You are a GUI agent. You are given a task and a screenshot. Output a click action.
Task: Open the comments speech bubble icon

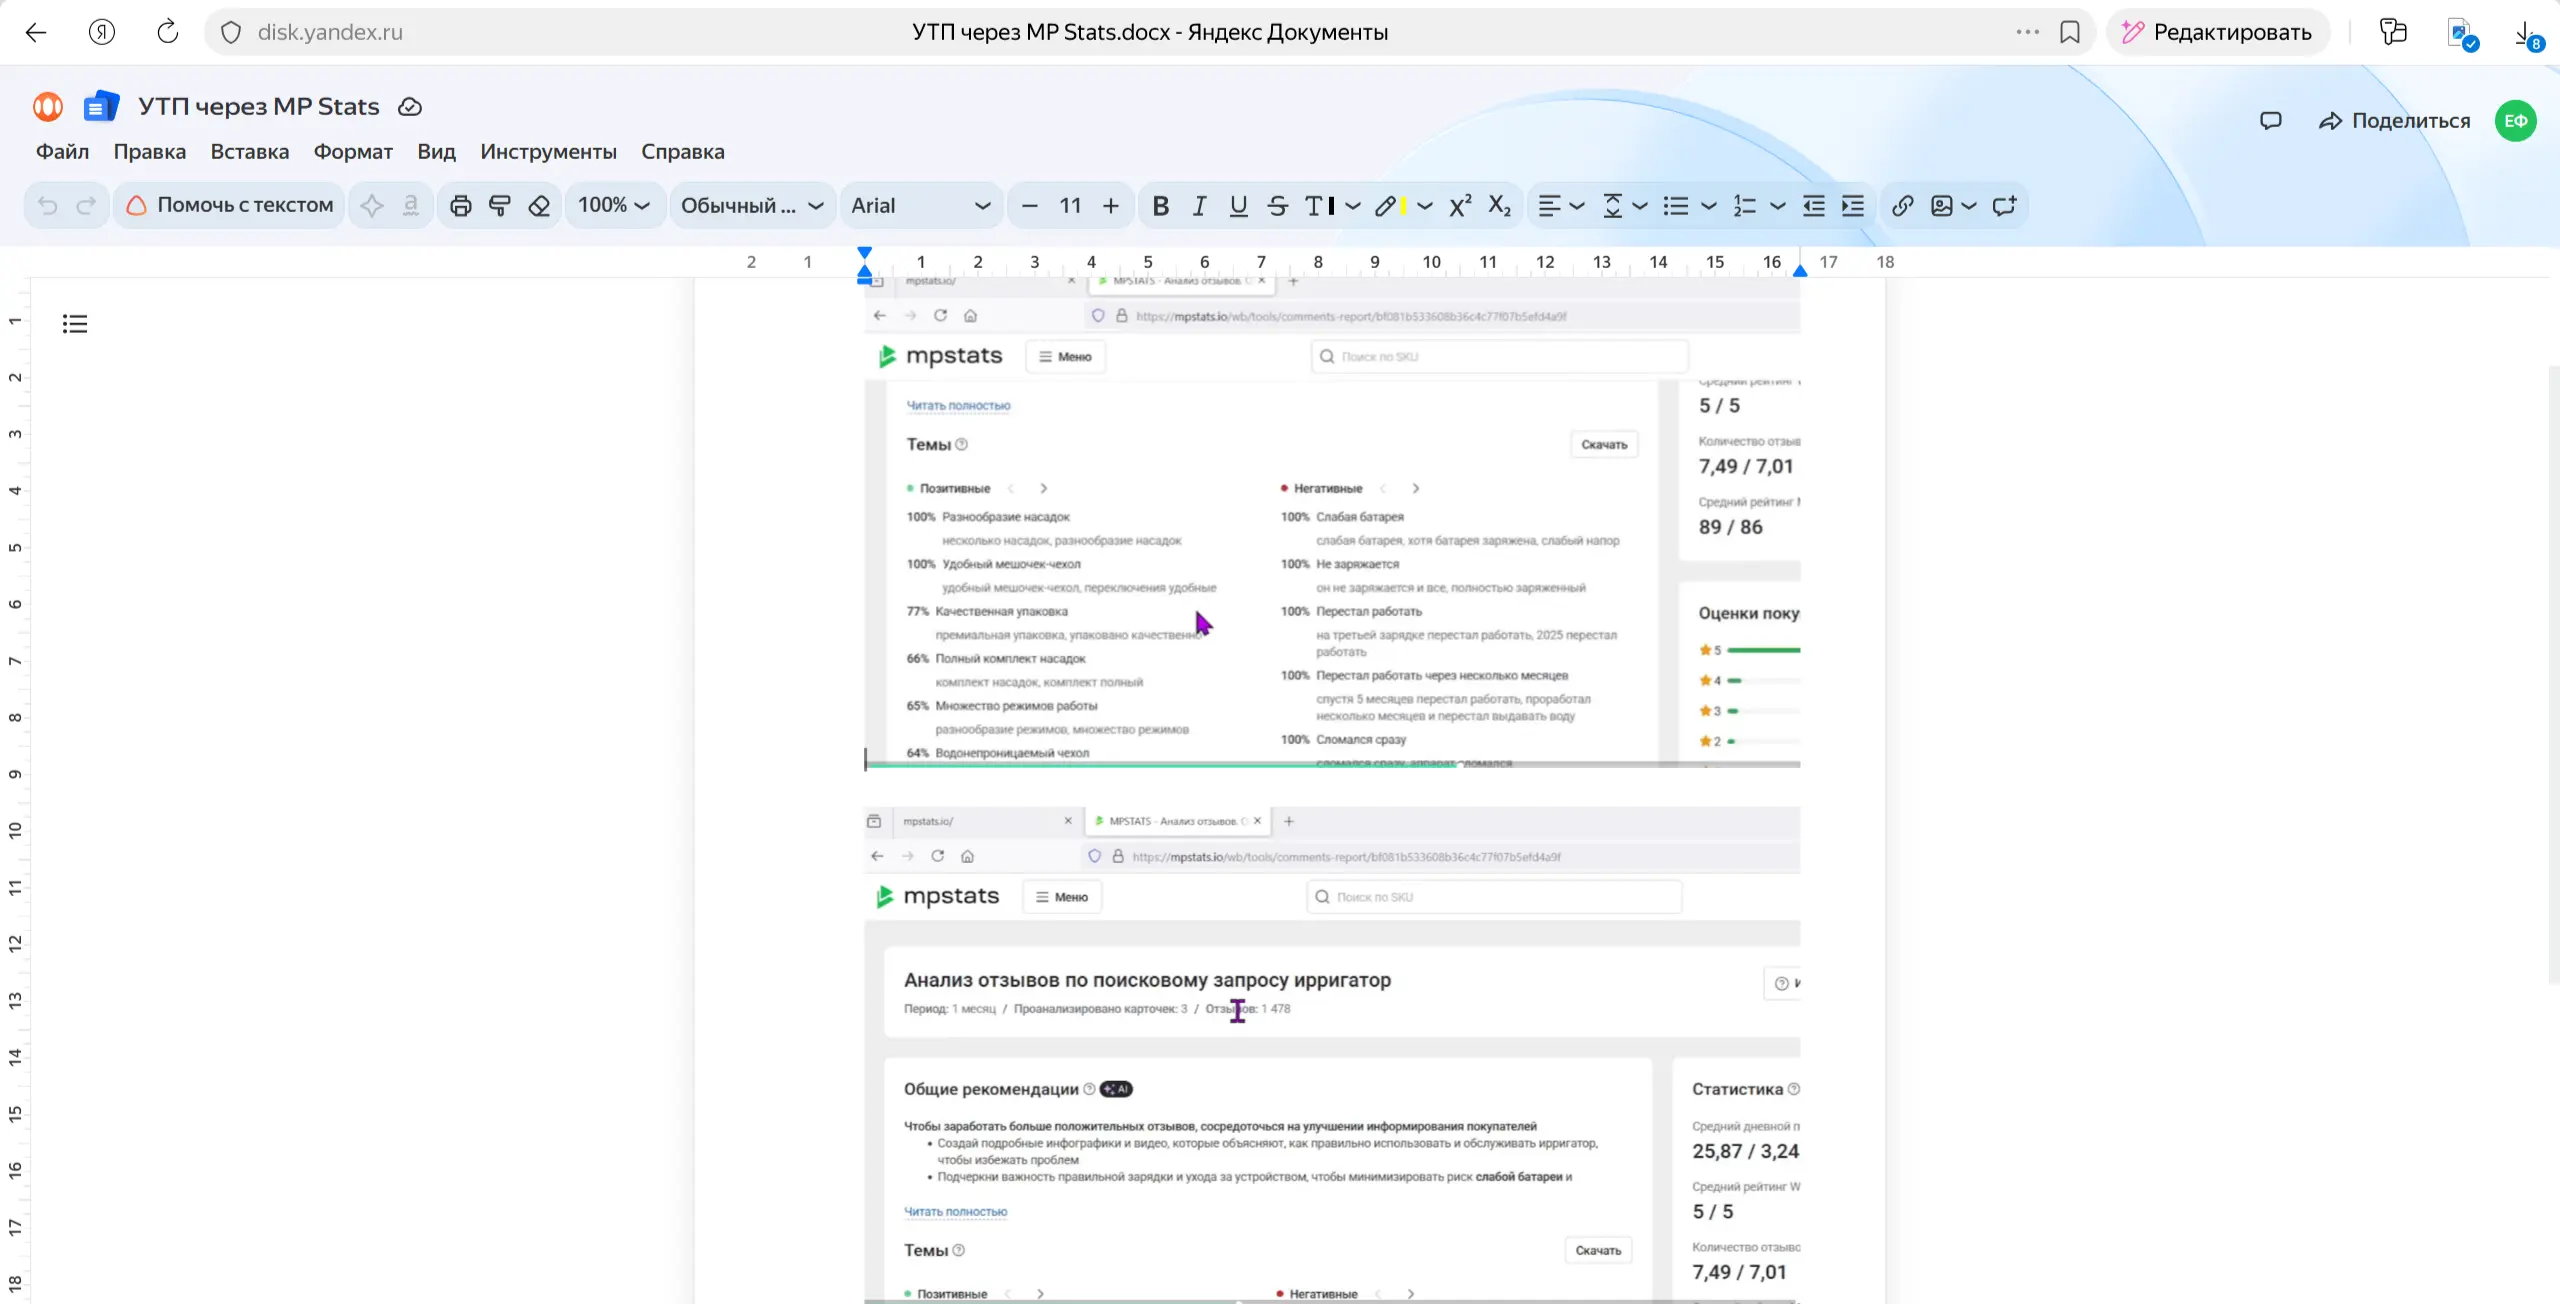pos(2270,121)
